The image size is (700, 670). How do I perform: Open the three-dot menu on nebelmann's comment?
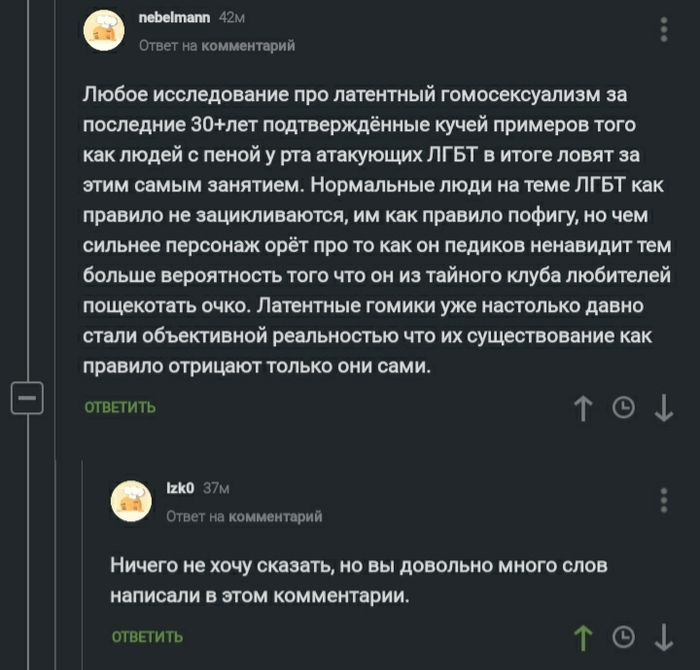(665, 28)
